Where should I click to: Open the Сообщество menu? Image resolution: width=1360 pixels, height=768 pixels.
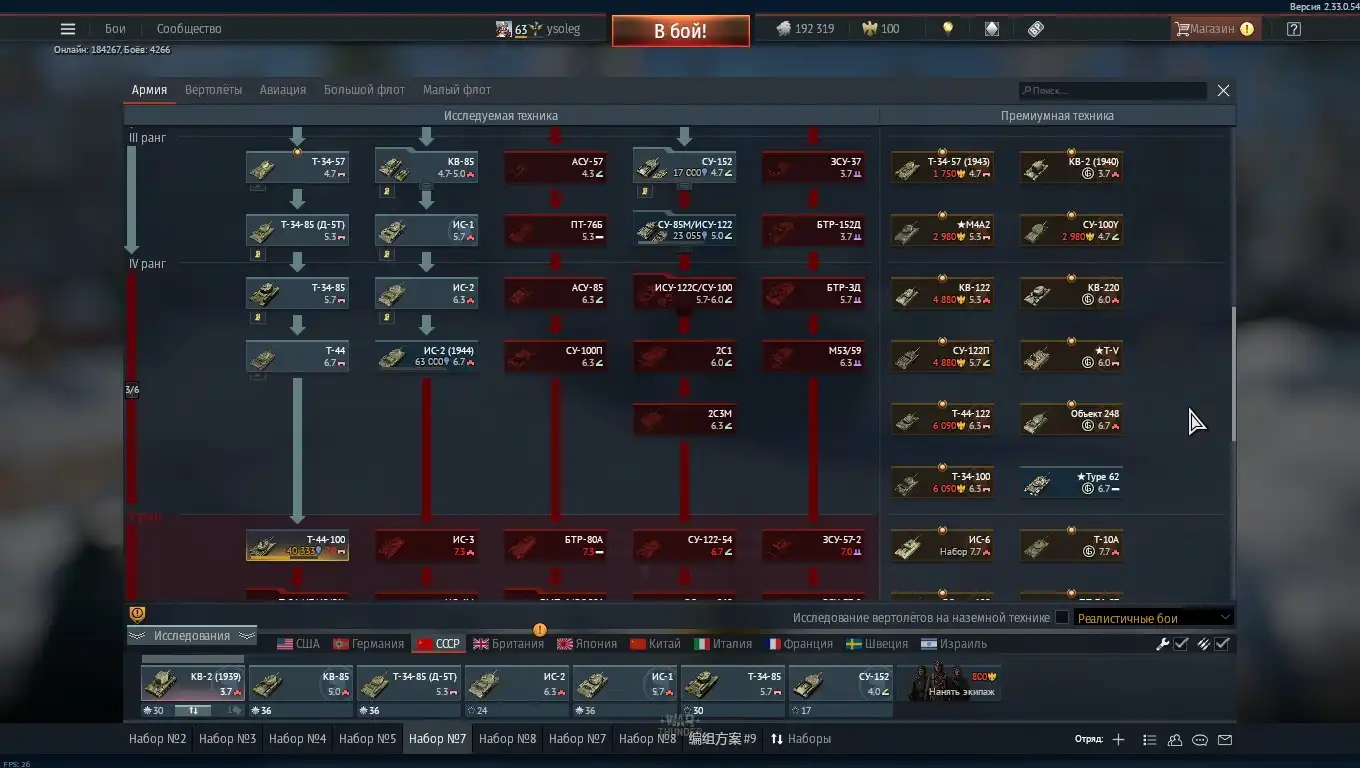(x=189, y=29)
